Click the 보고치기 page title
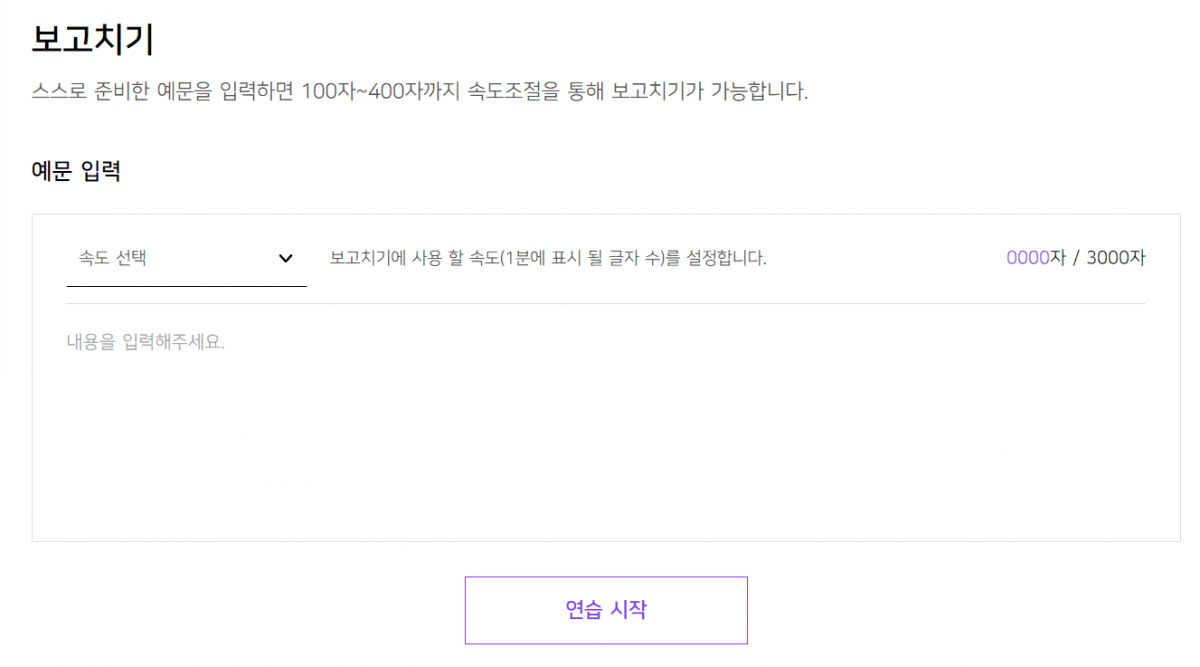Viewport: 1200px width, 667px height. click(92, 39)
